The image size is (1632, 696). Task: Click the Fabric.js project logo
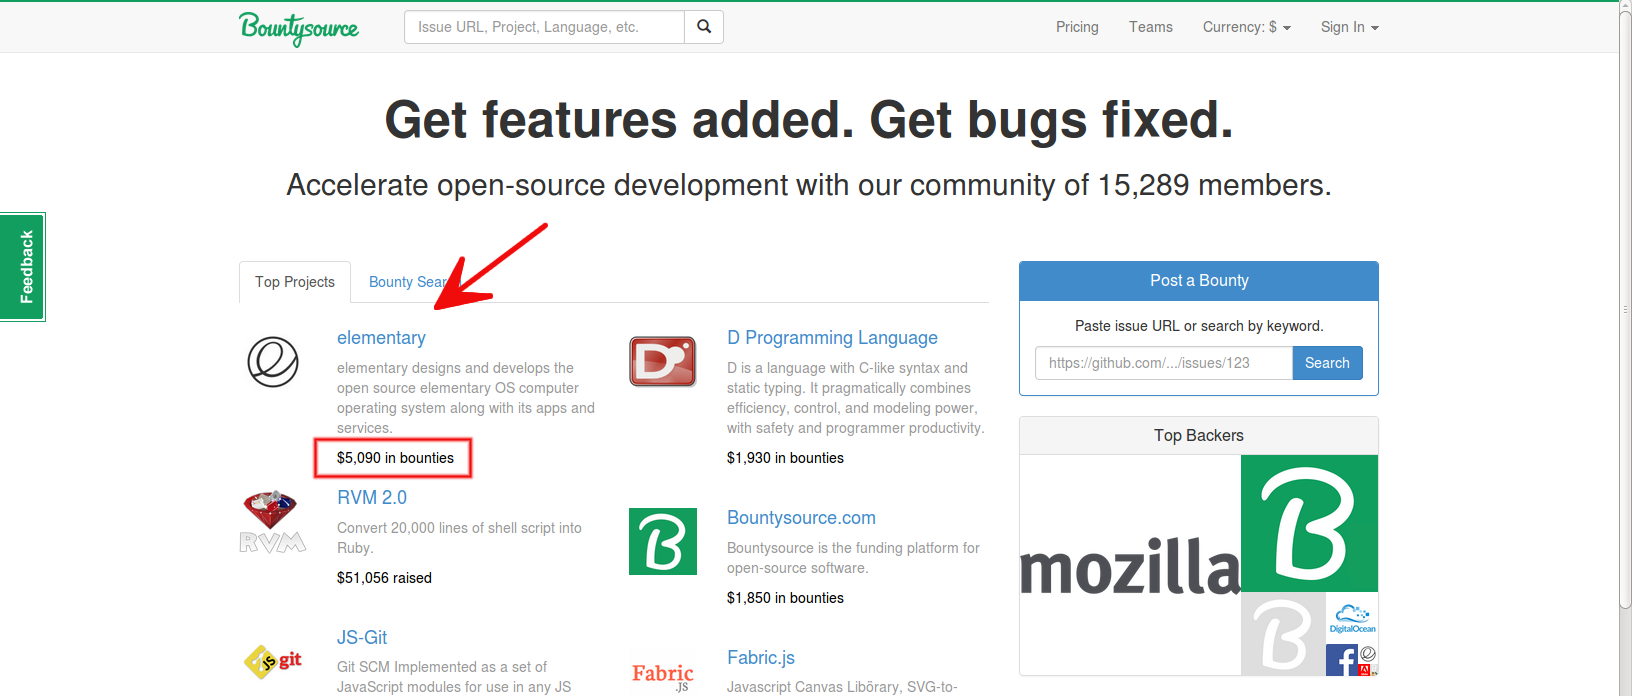[x=663, y=676]
